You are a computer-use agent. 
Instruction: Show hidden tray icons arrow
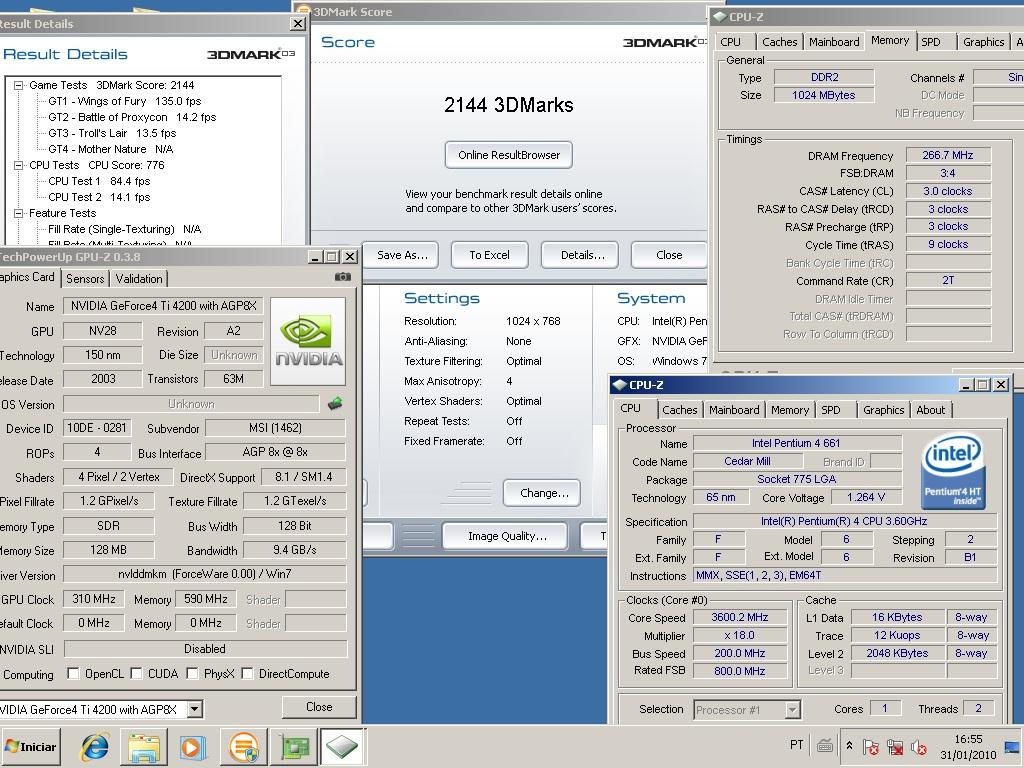click(x=849, y=746)
